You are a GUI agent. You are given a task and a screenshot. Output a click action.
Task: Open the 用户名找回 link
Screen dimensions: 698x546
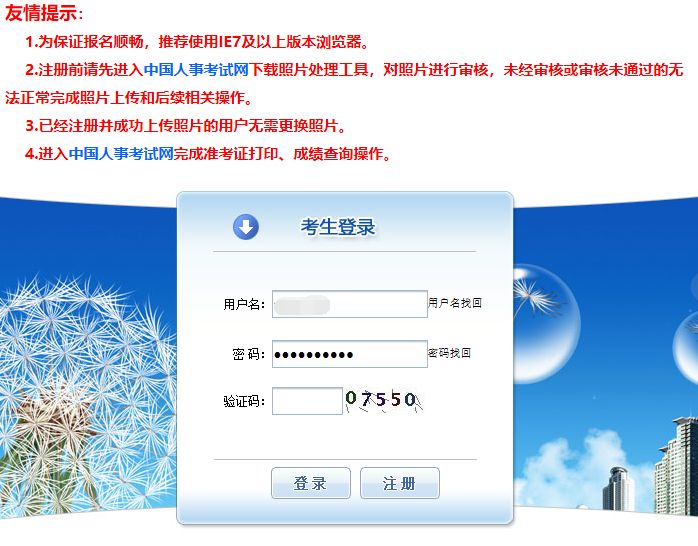(x=455, y=303)
